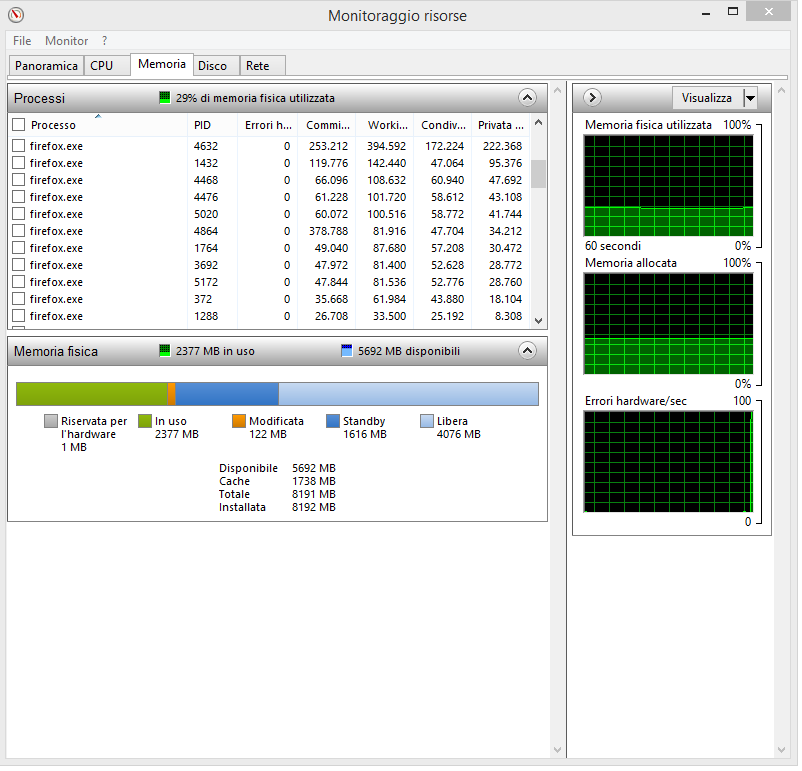This screenshot has width=802, height=771.
Task: Click the Commit value 378.788 for PID 4864
Action: [x=330, y=232]
